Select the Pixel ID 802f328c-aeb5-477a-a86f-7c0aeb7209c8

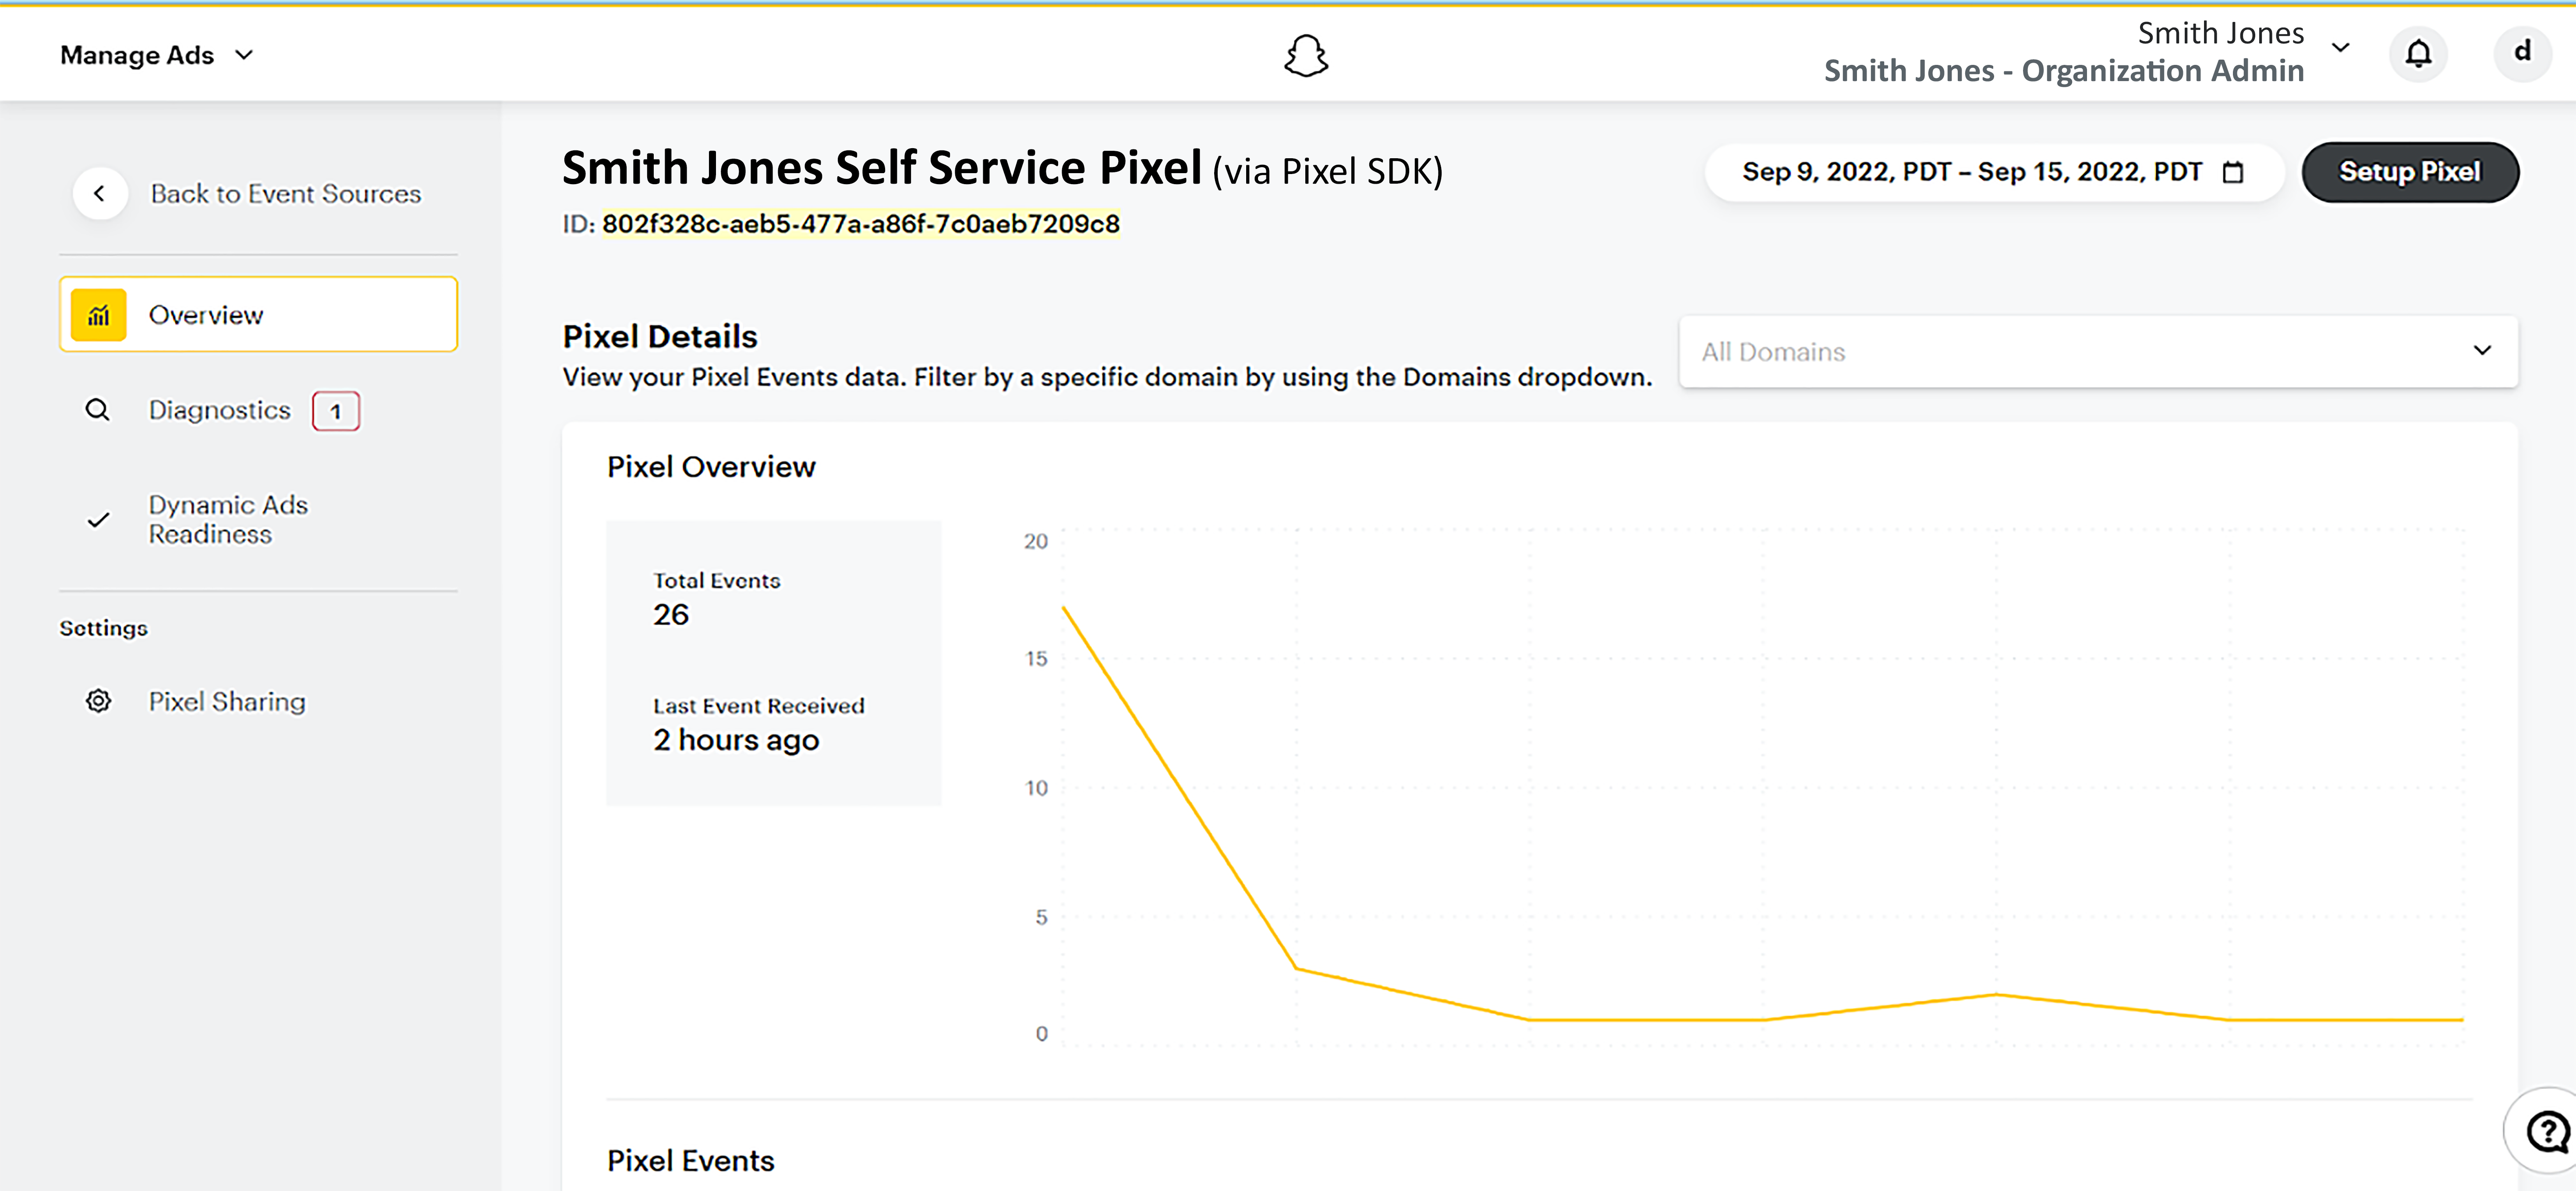pos(861,224)
